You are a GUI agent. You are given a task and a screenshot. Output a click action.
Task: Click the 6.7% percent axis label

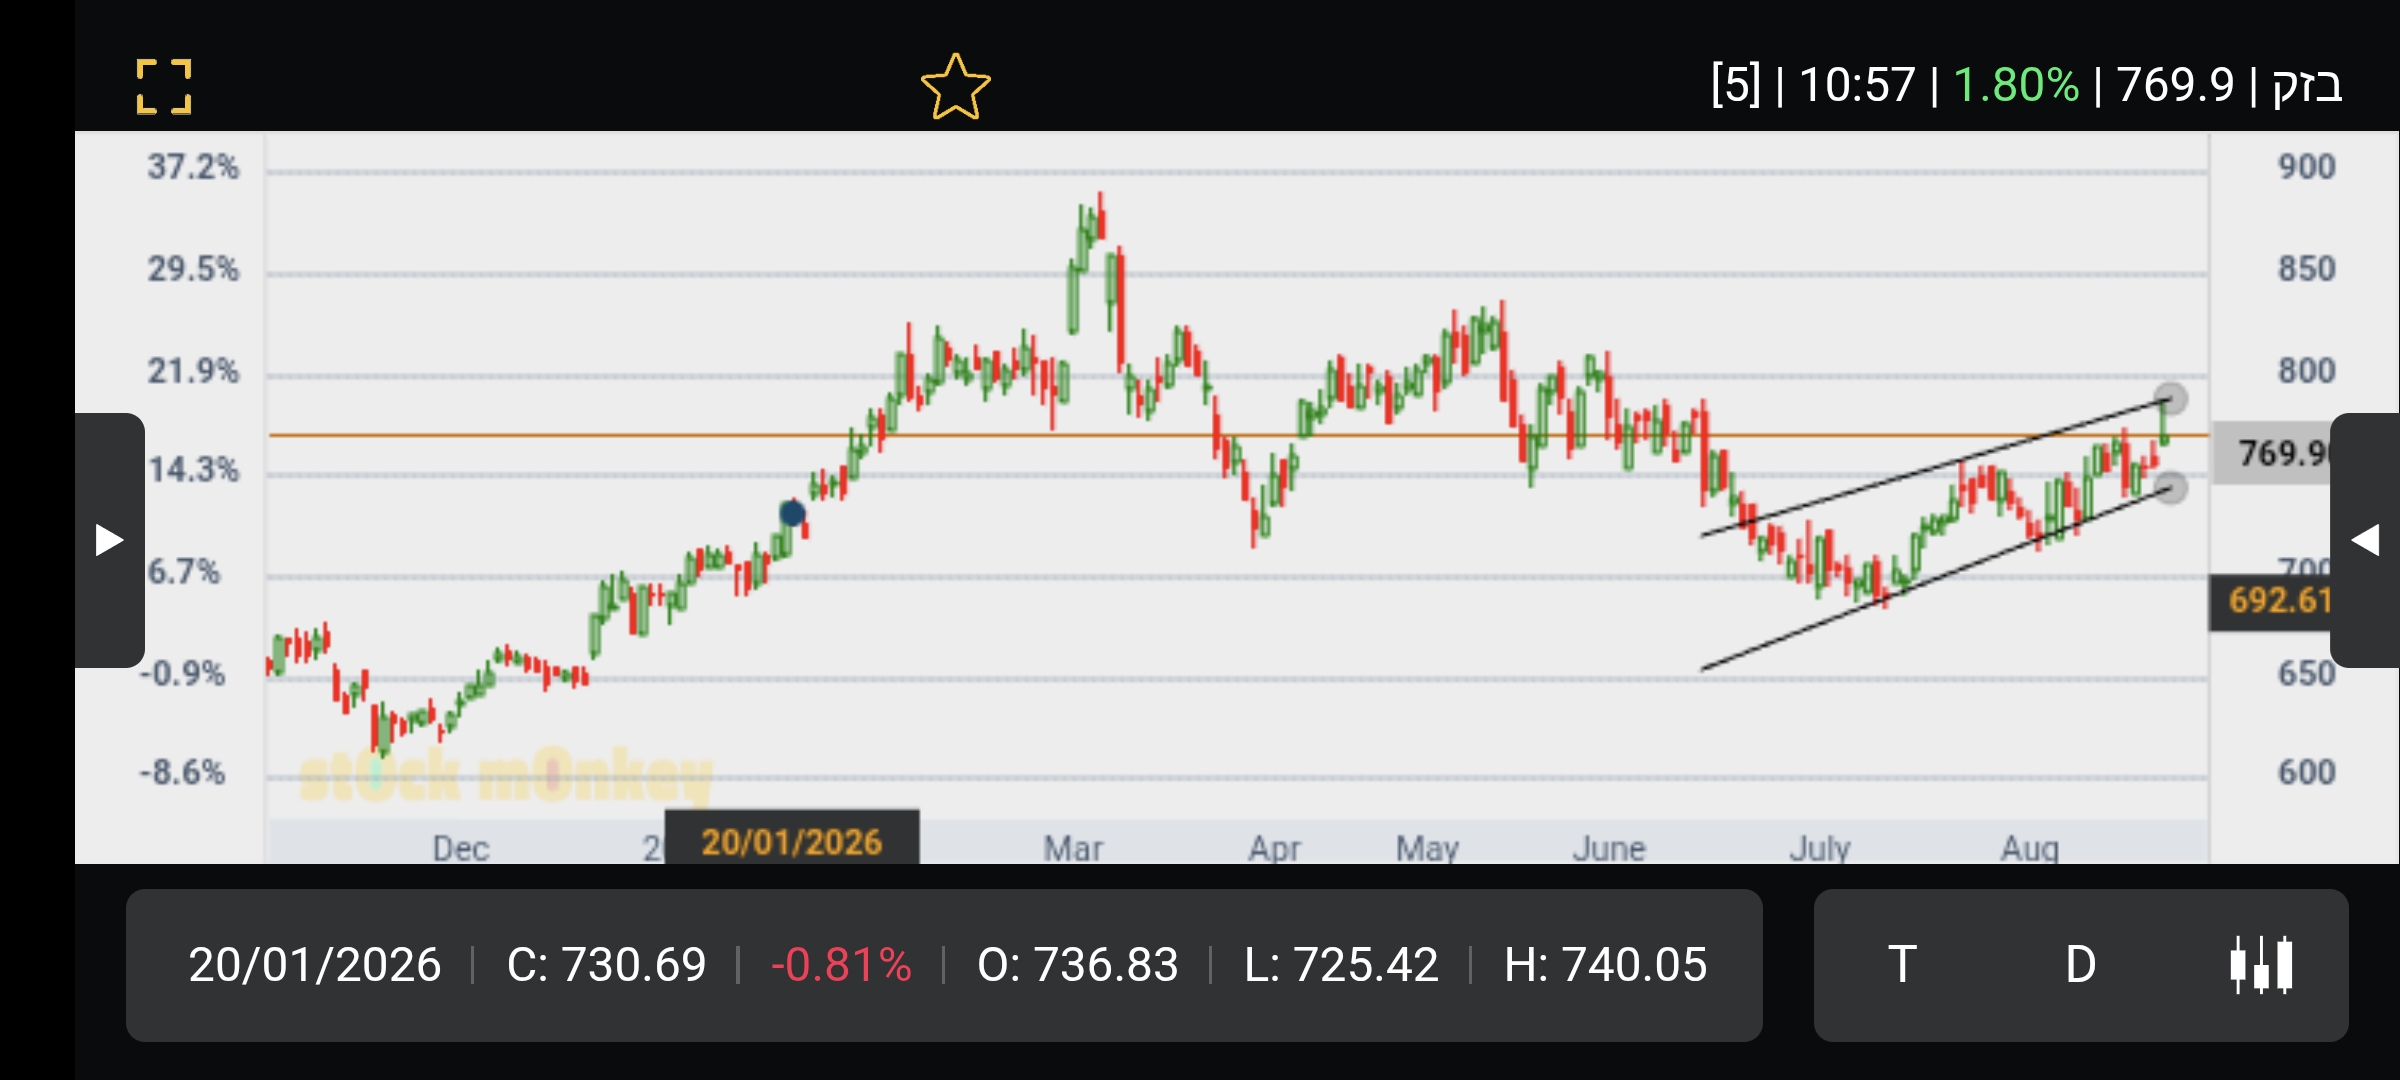click(x=183, y=572)
